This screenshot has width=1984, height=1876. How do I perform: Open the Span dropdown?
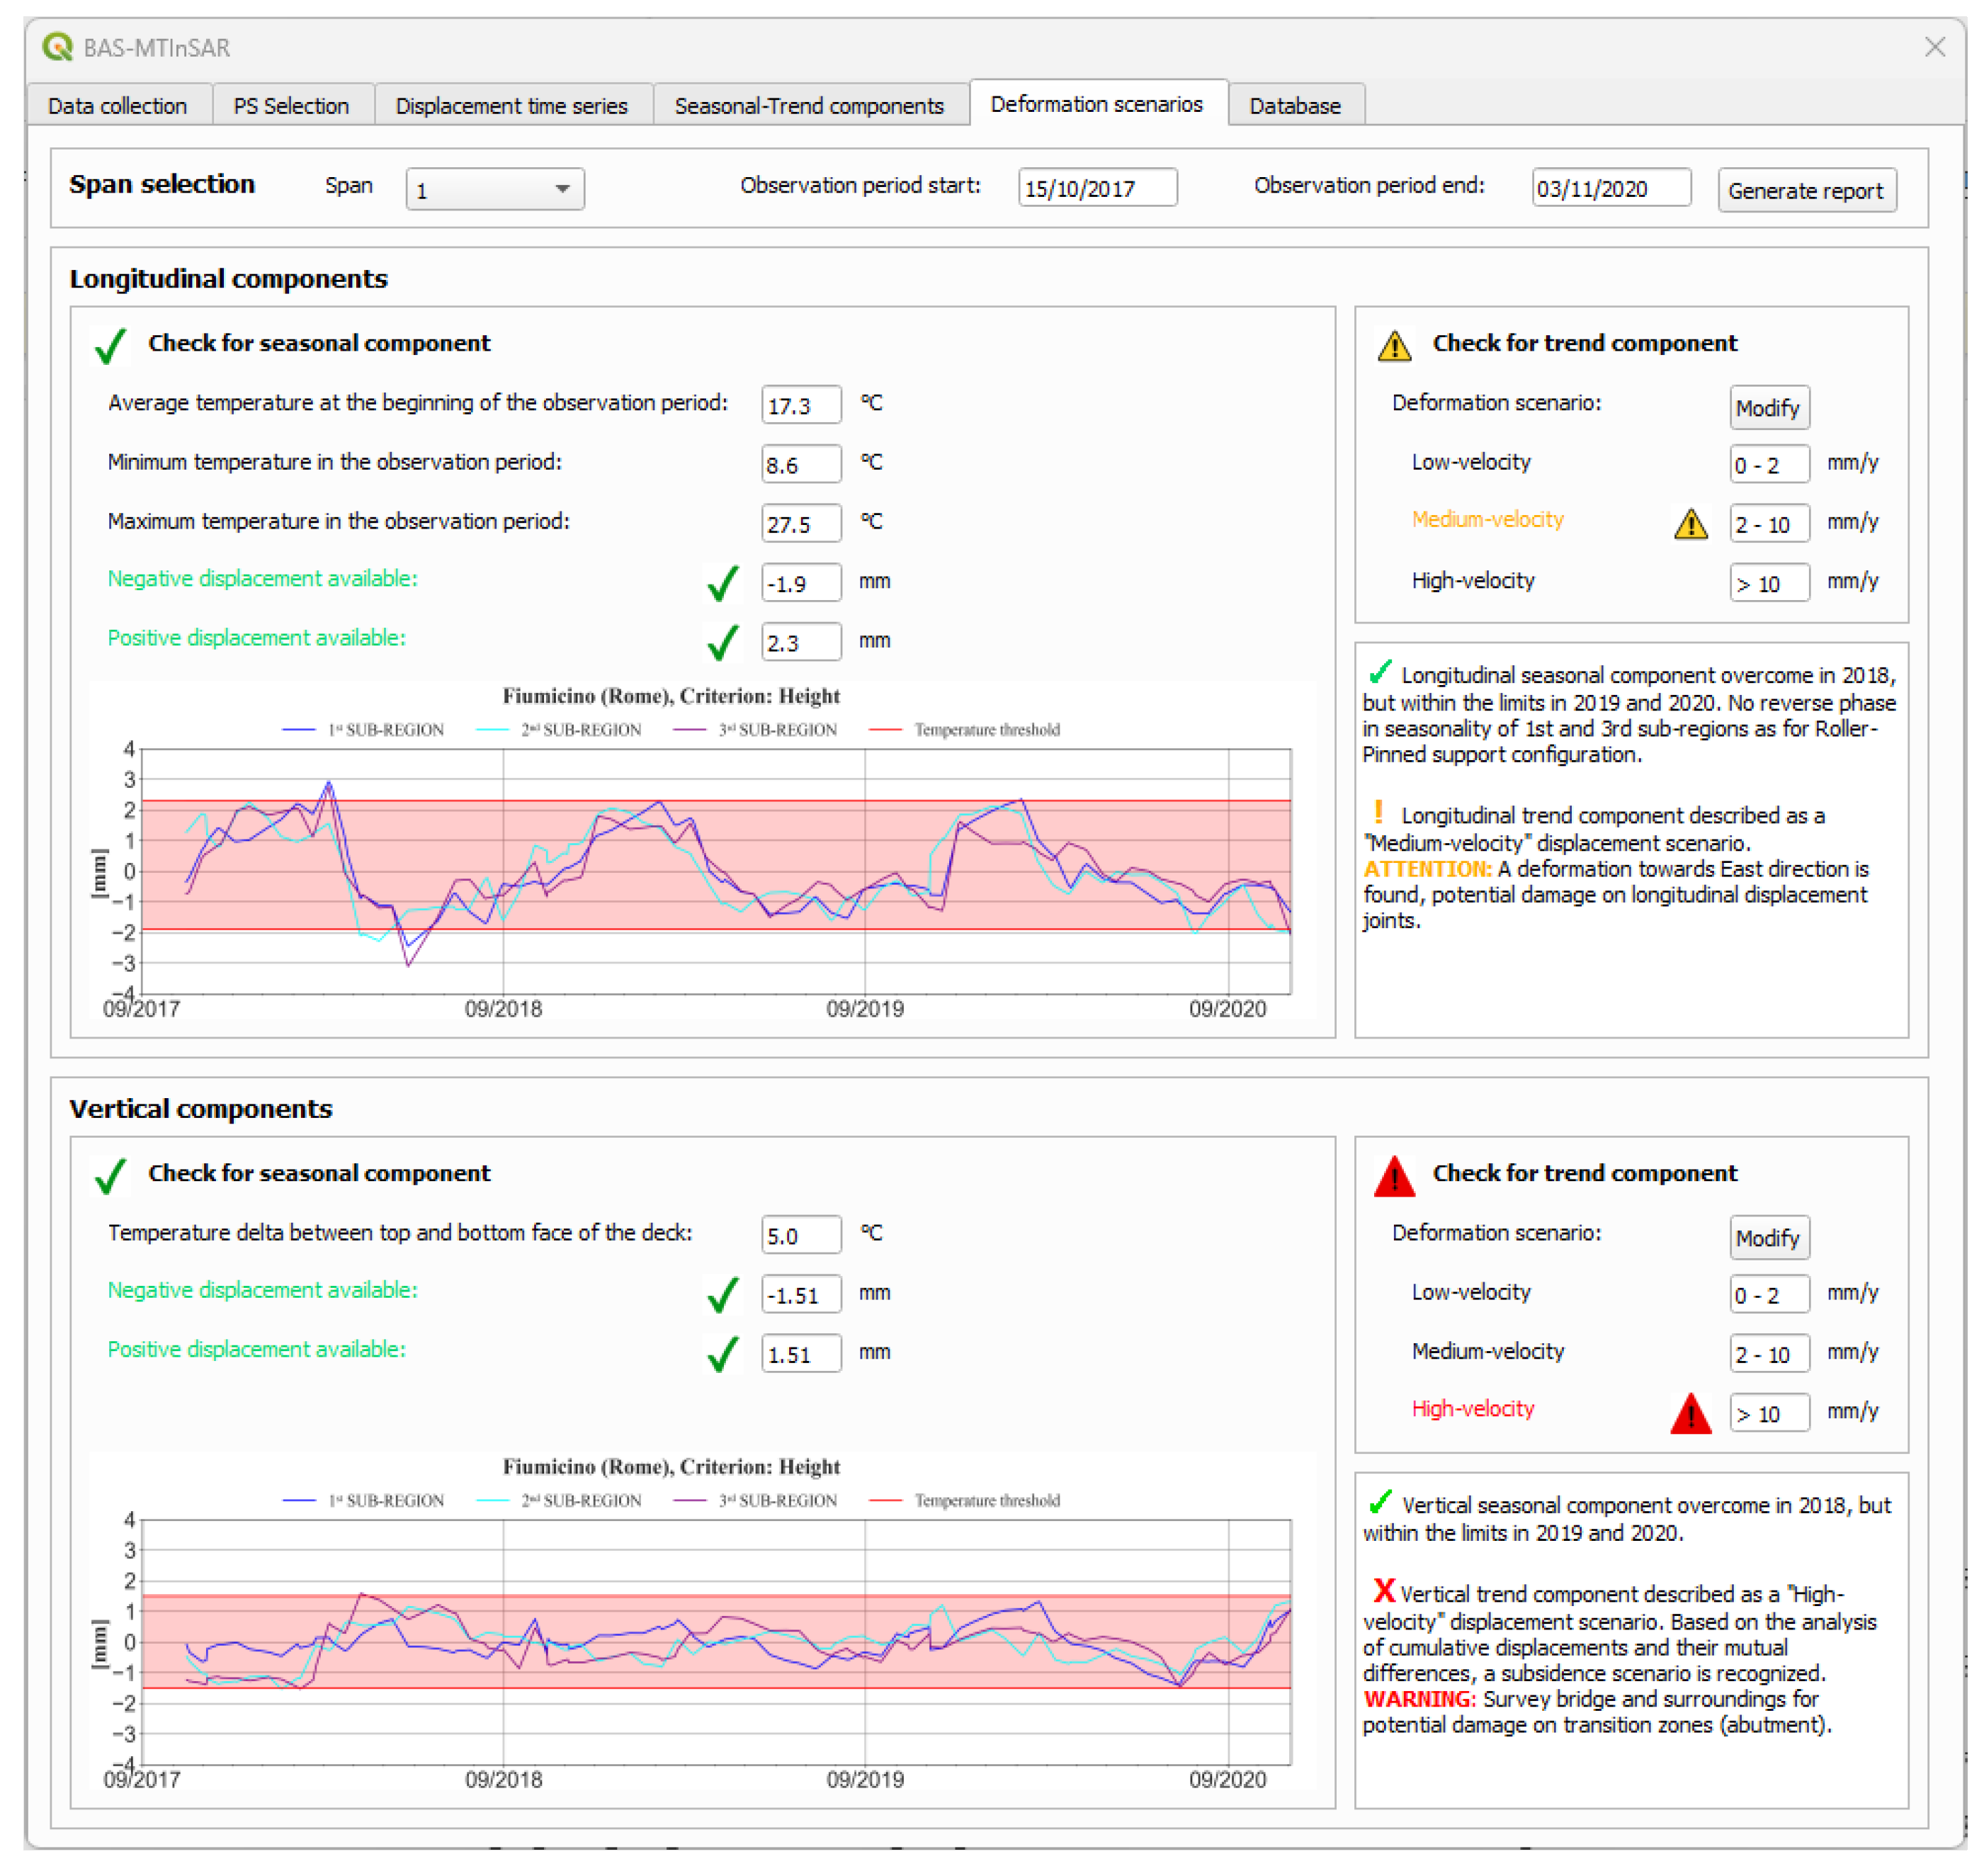495,189
